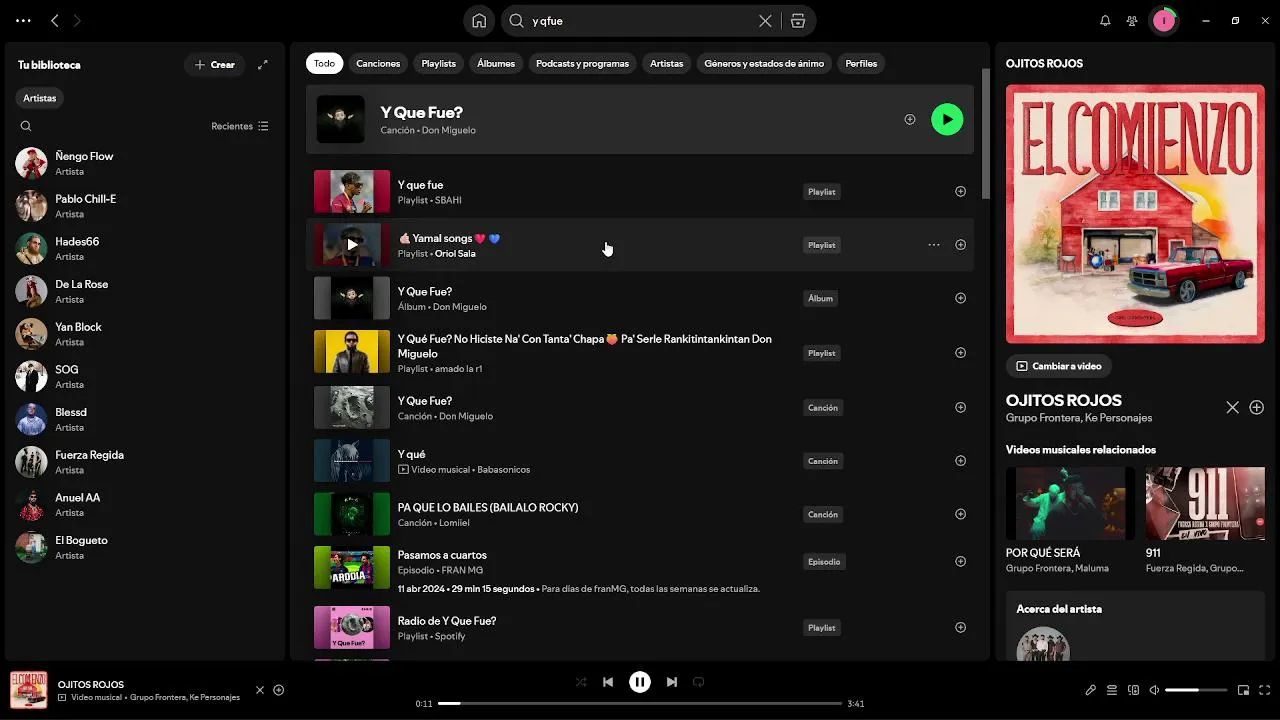Open the Browse icon beside the search bar
1280x720 pixels.
[798, 21]
